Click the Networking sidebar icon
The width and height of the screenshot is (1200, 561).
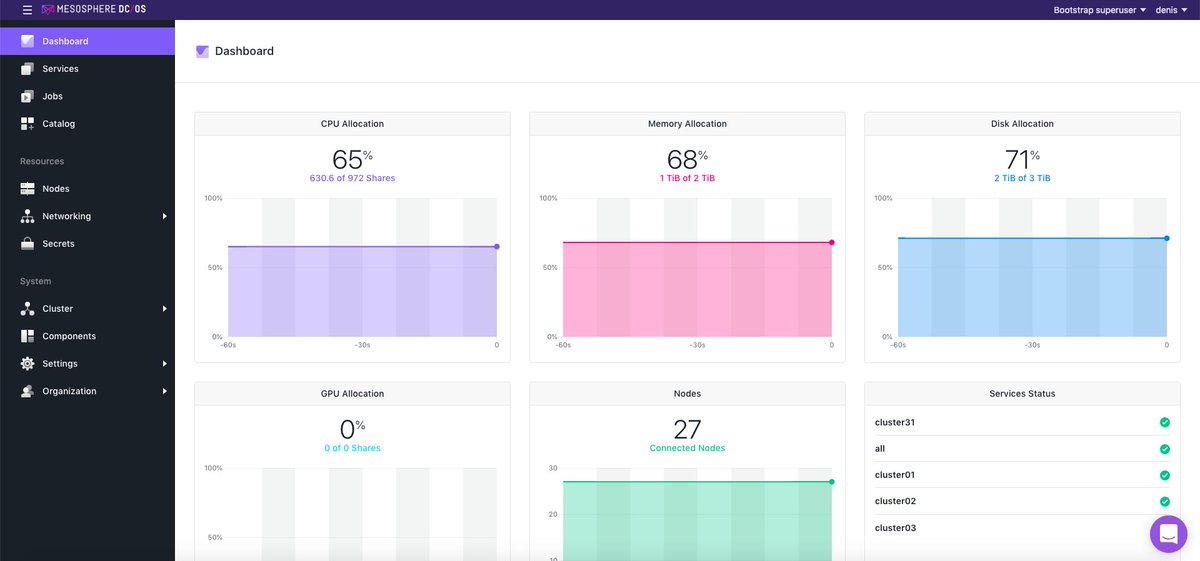27,216
